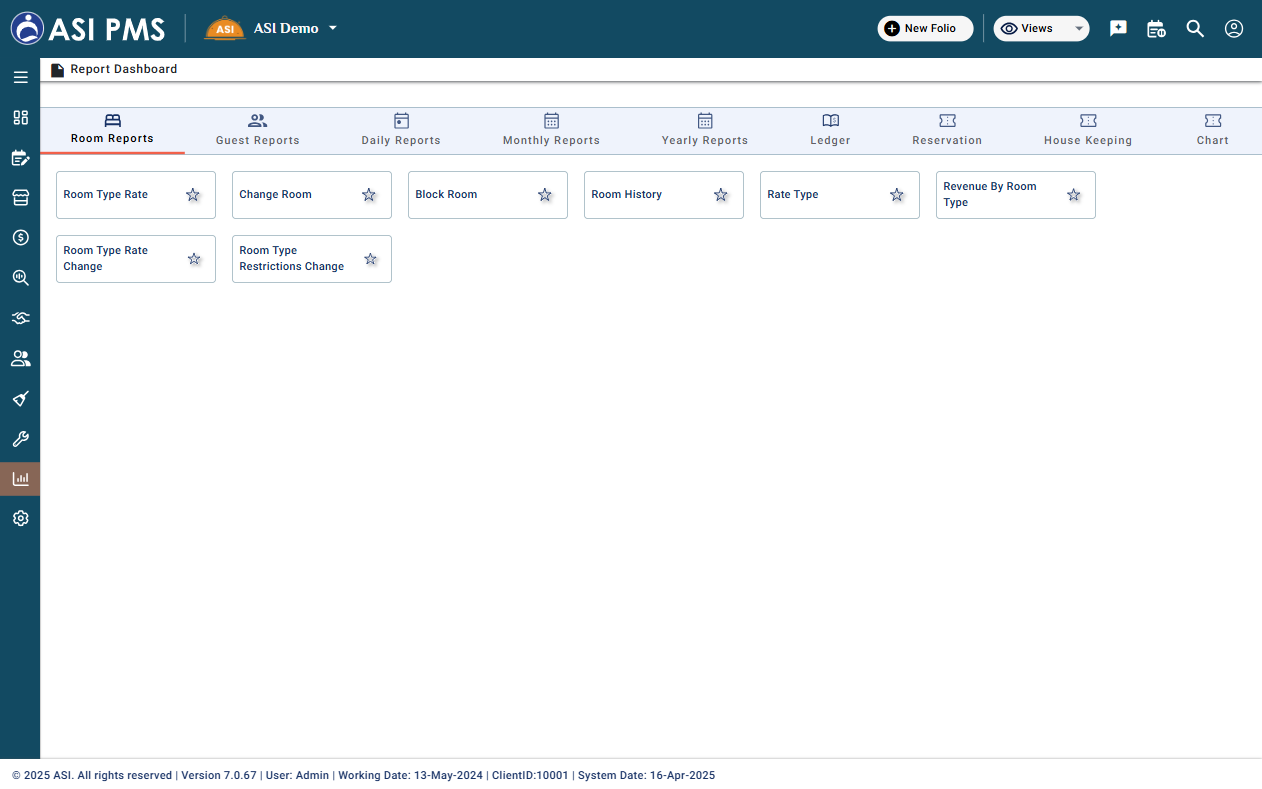Star the Change Room report
Image resolution: width=1262 pixels, height=789 pixels.
coord(369,195)
